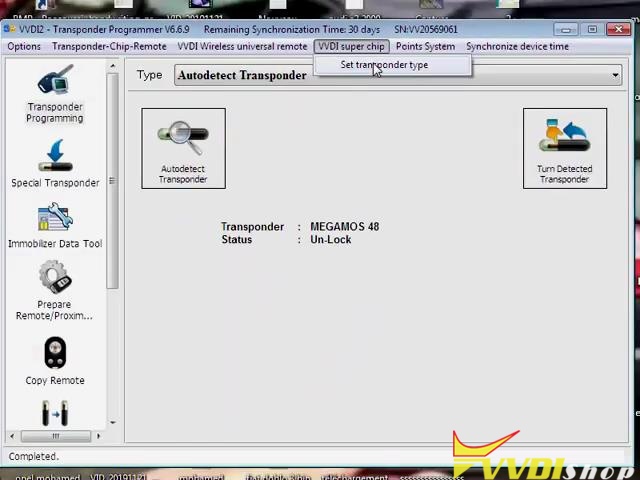Image resolution: width=640 pixels, height=480 pixels.
Task: Open the VVDI Wireless universal remote menu
Action: point(242,47)
